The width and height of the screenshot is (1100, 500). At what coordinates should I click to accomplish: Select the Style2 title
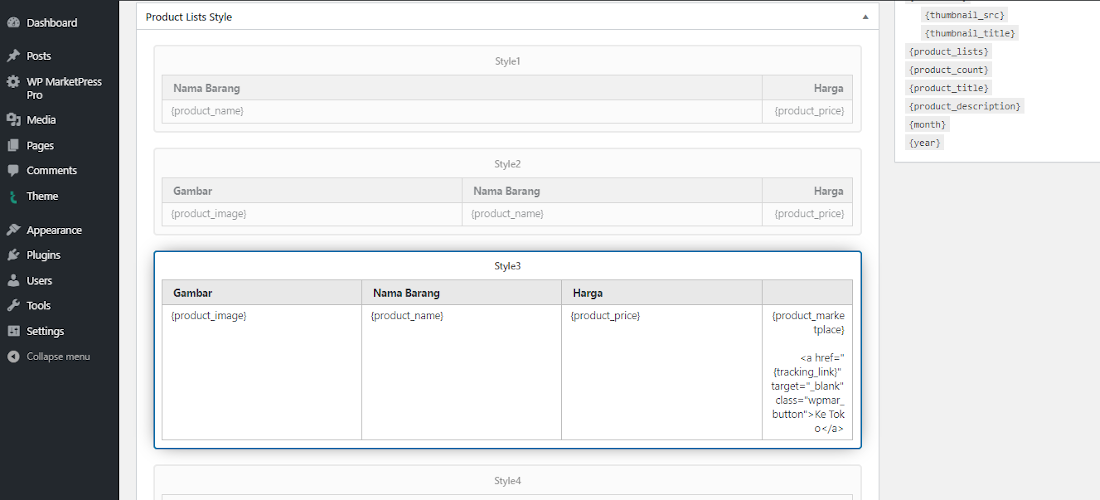[x=507, y=163]
